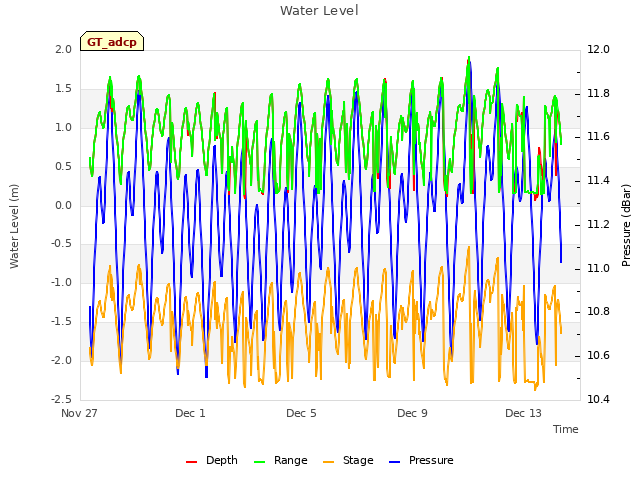Screen dimensions: 640x480
Task: Click the 2.0 water level tick label
Action: coord(64,49)
